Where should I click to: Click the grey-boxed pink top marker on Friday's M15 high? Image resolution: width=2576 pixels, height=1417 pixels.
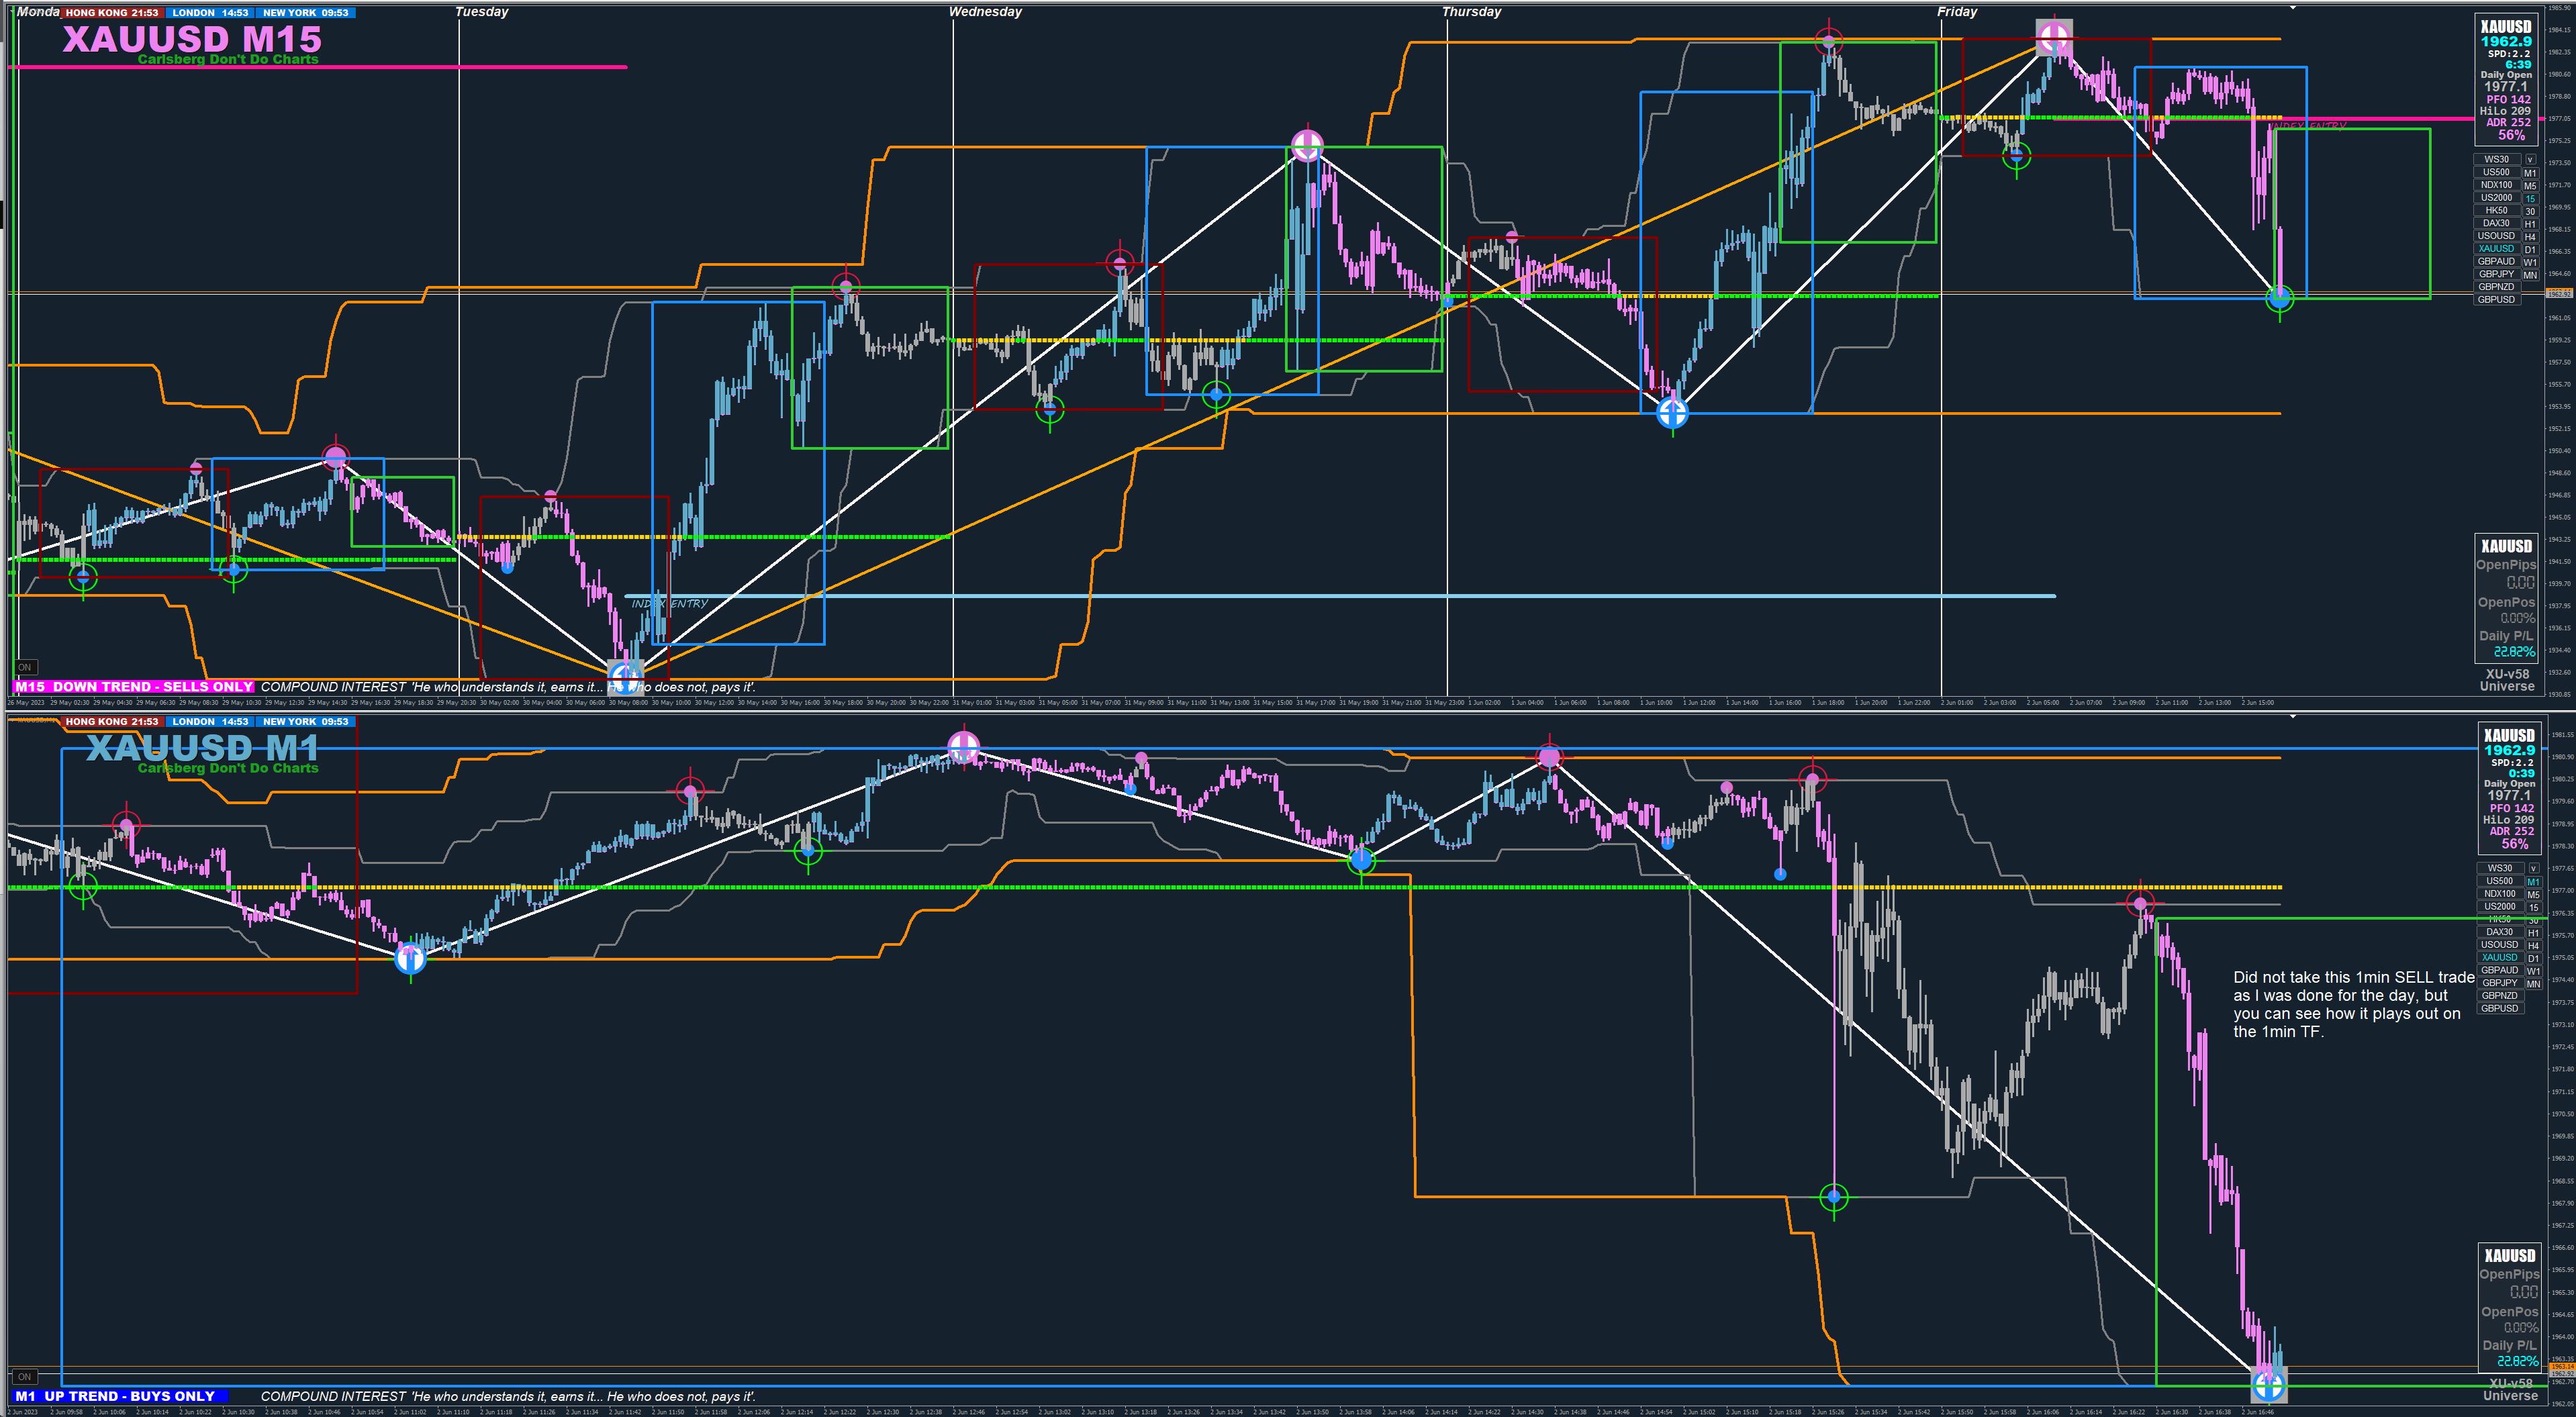(2054, 38)
